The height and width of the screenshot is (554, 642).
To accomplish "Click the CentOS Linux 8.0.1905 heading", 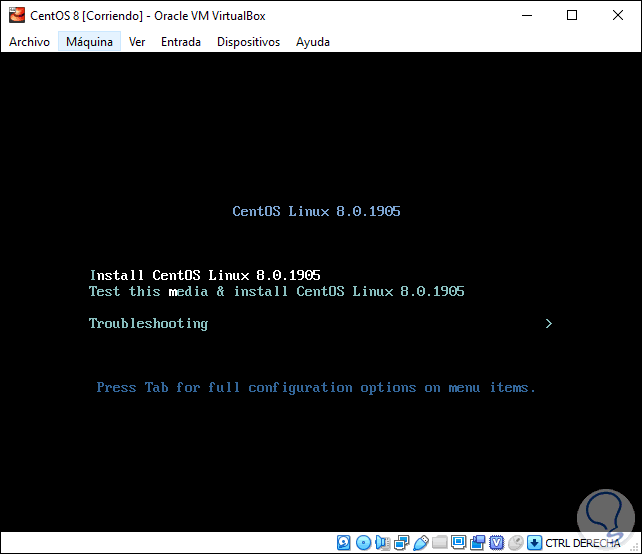I will 316,211.
